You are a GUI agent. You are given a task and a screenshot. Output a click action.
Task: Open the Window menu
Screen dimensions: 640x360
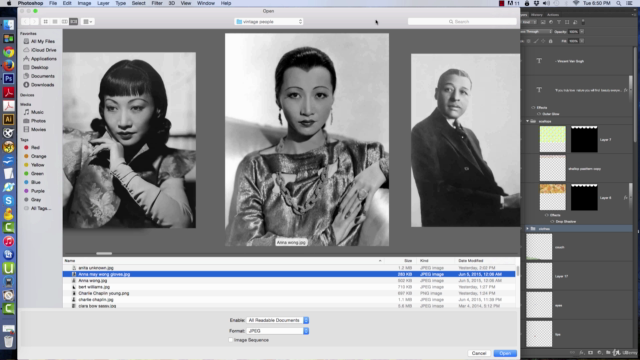[206, 3]
